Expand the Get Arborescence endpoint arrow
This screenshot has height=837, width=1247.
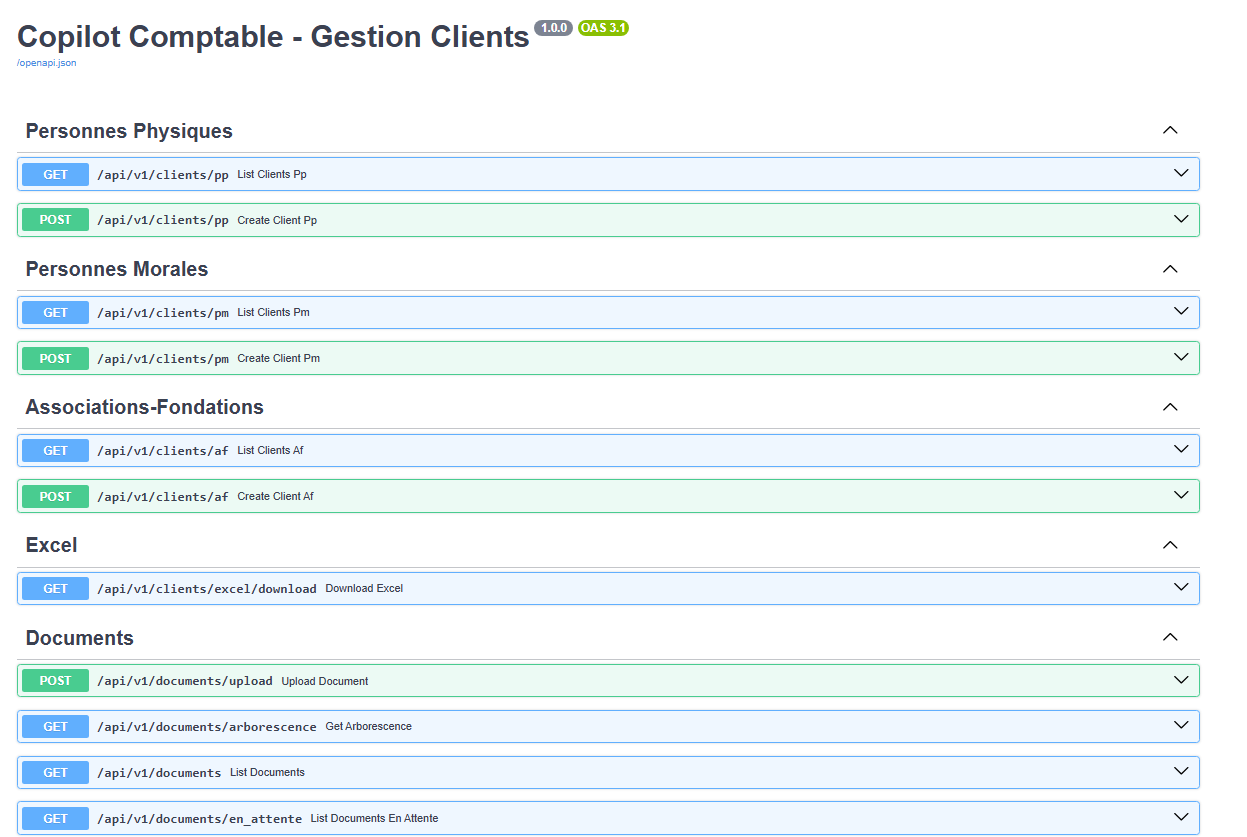(x=1181, y=726)
